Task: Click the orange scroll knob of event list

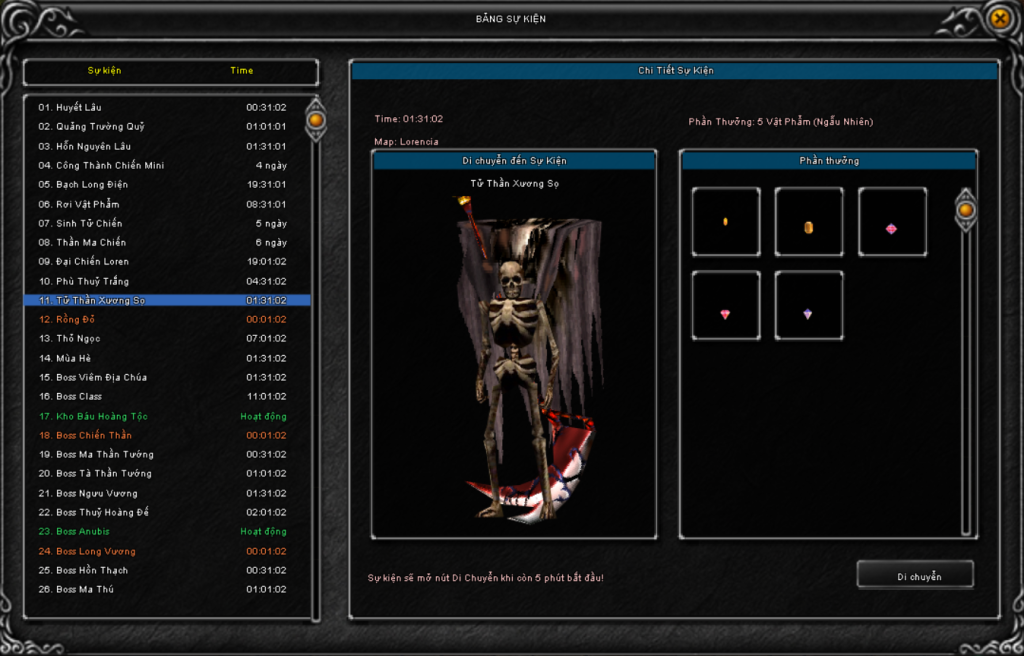Action: [315, 120]
